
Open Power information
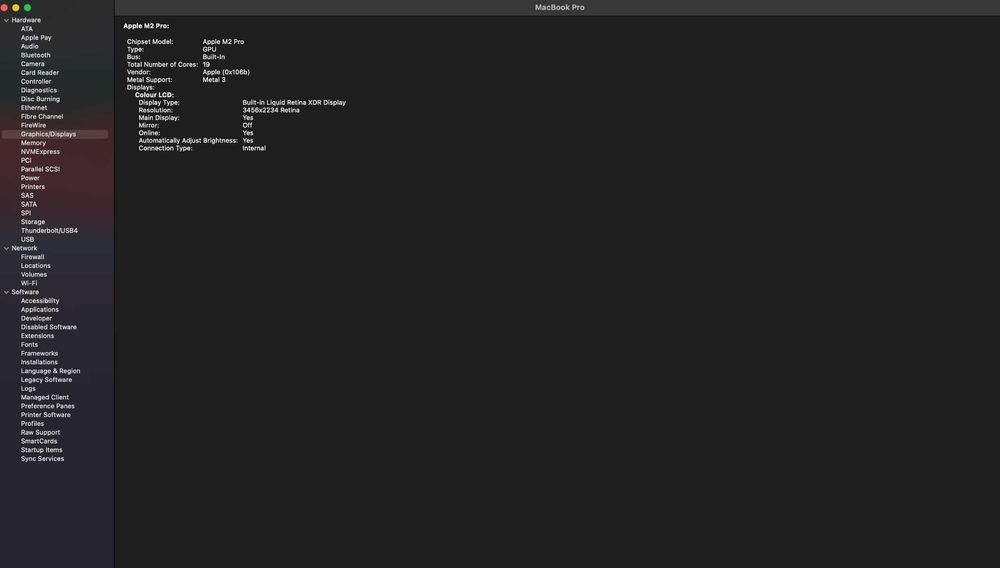(30, 178)
